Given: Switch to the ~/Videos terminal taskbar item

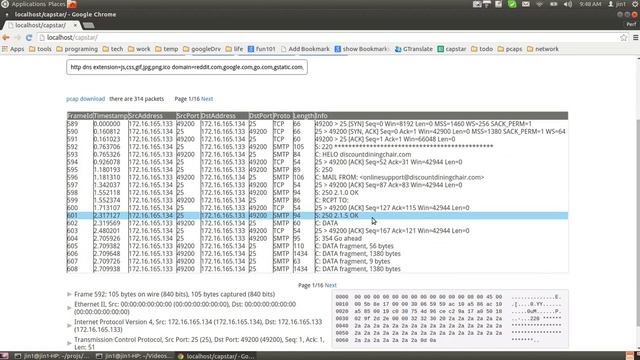Looking at the screenshot, I should (134, 356).
